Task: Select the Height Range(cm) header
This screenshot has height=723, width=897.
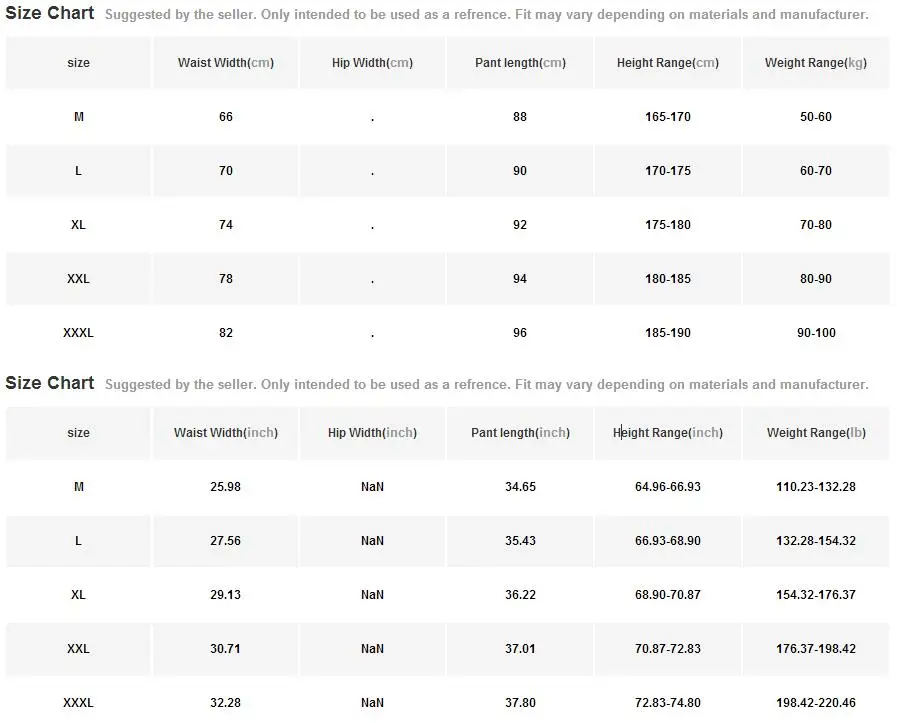Action: pyautogui.click(x=668, y=63)
